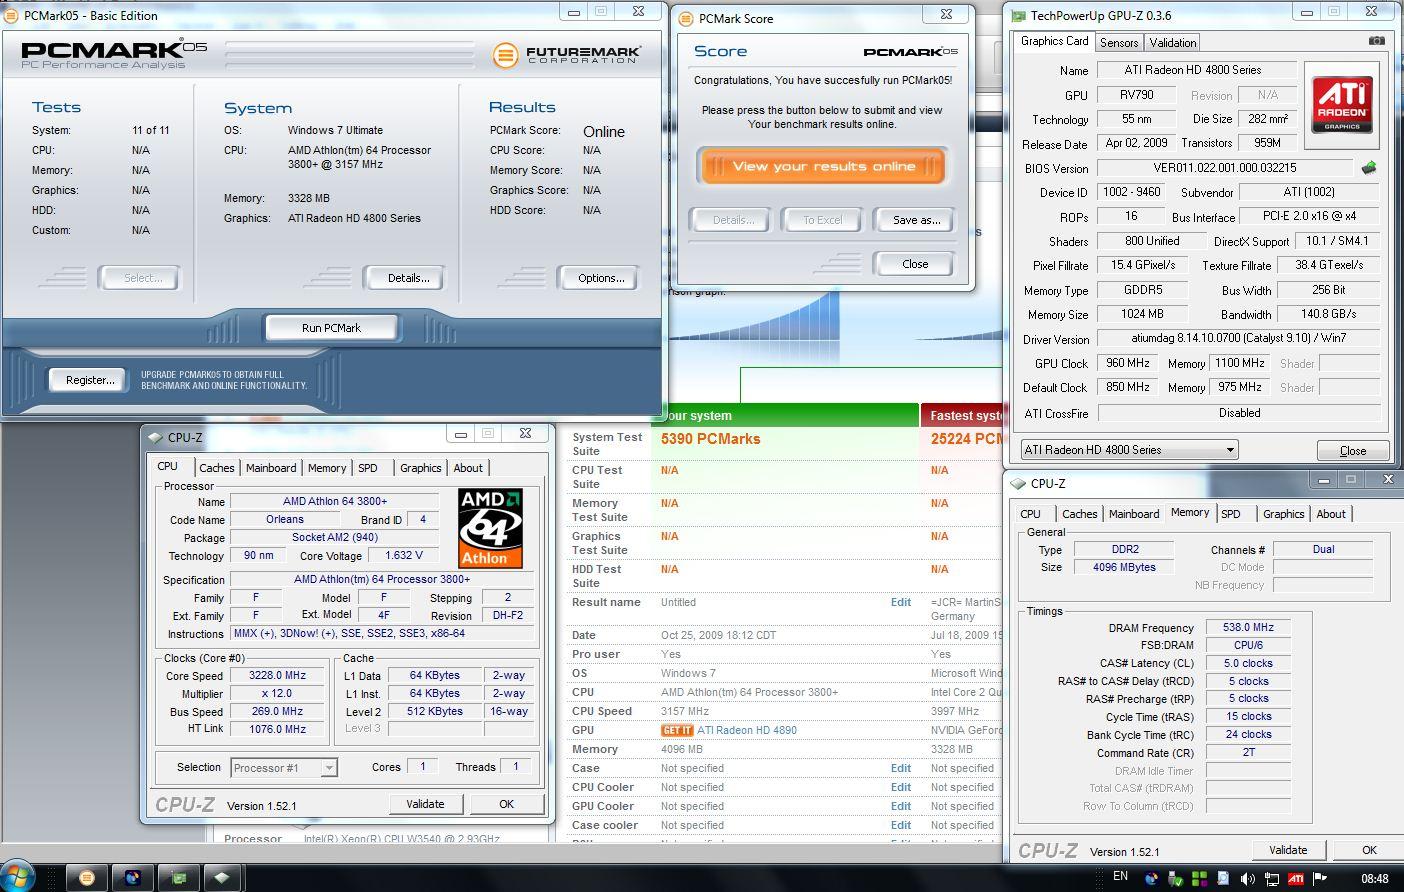The height and width of the screenshot is (892, 1404).
Task: Open the SPD tab in left CPU-Z
Action: (368, 468)
